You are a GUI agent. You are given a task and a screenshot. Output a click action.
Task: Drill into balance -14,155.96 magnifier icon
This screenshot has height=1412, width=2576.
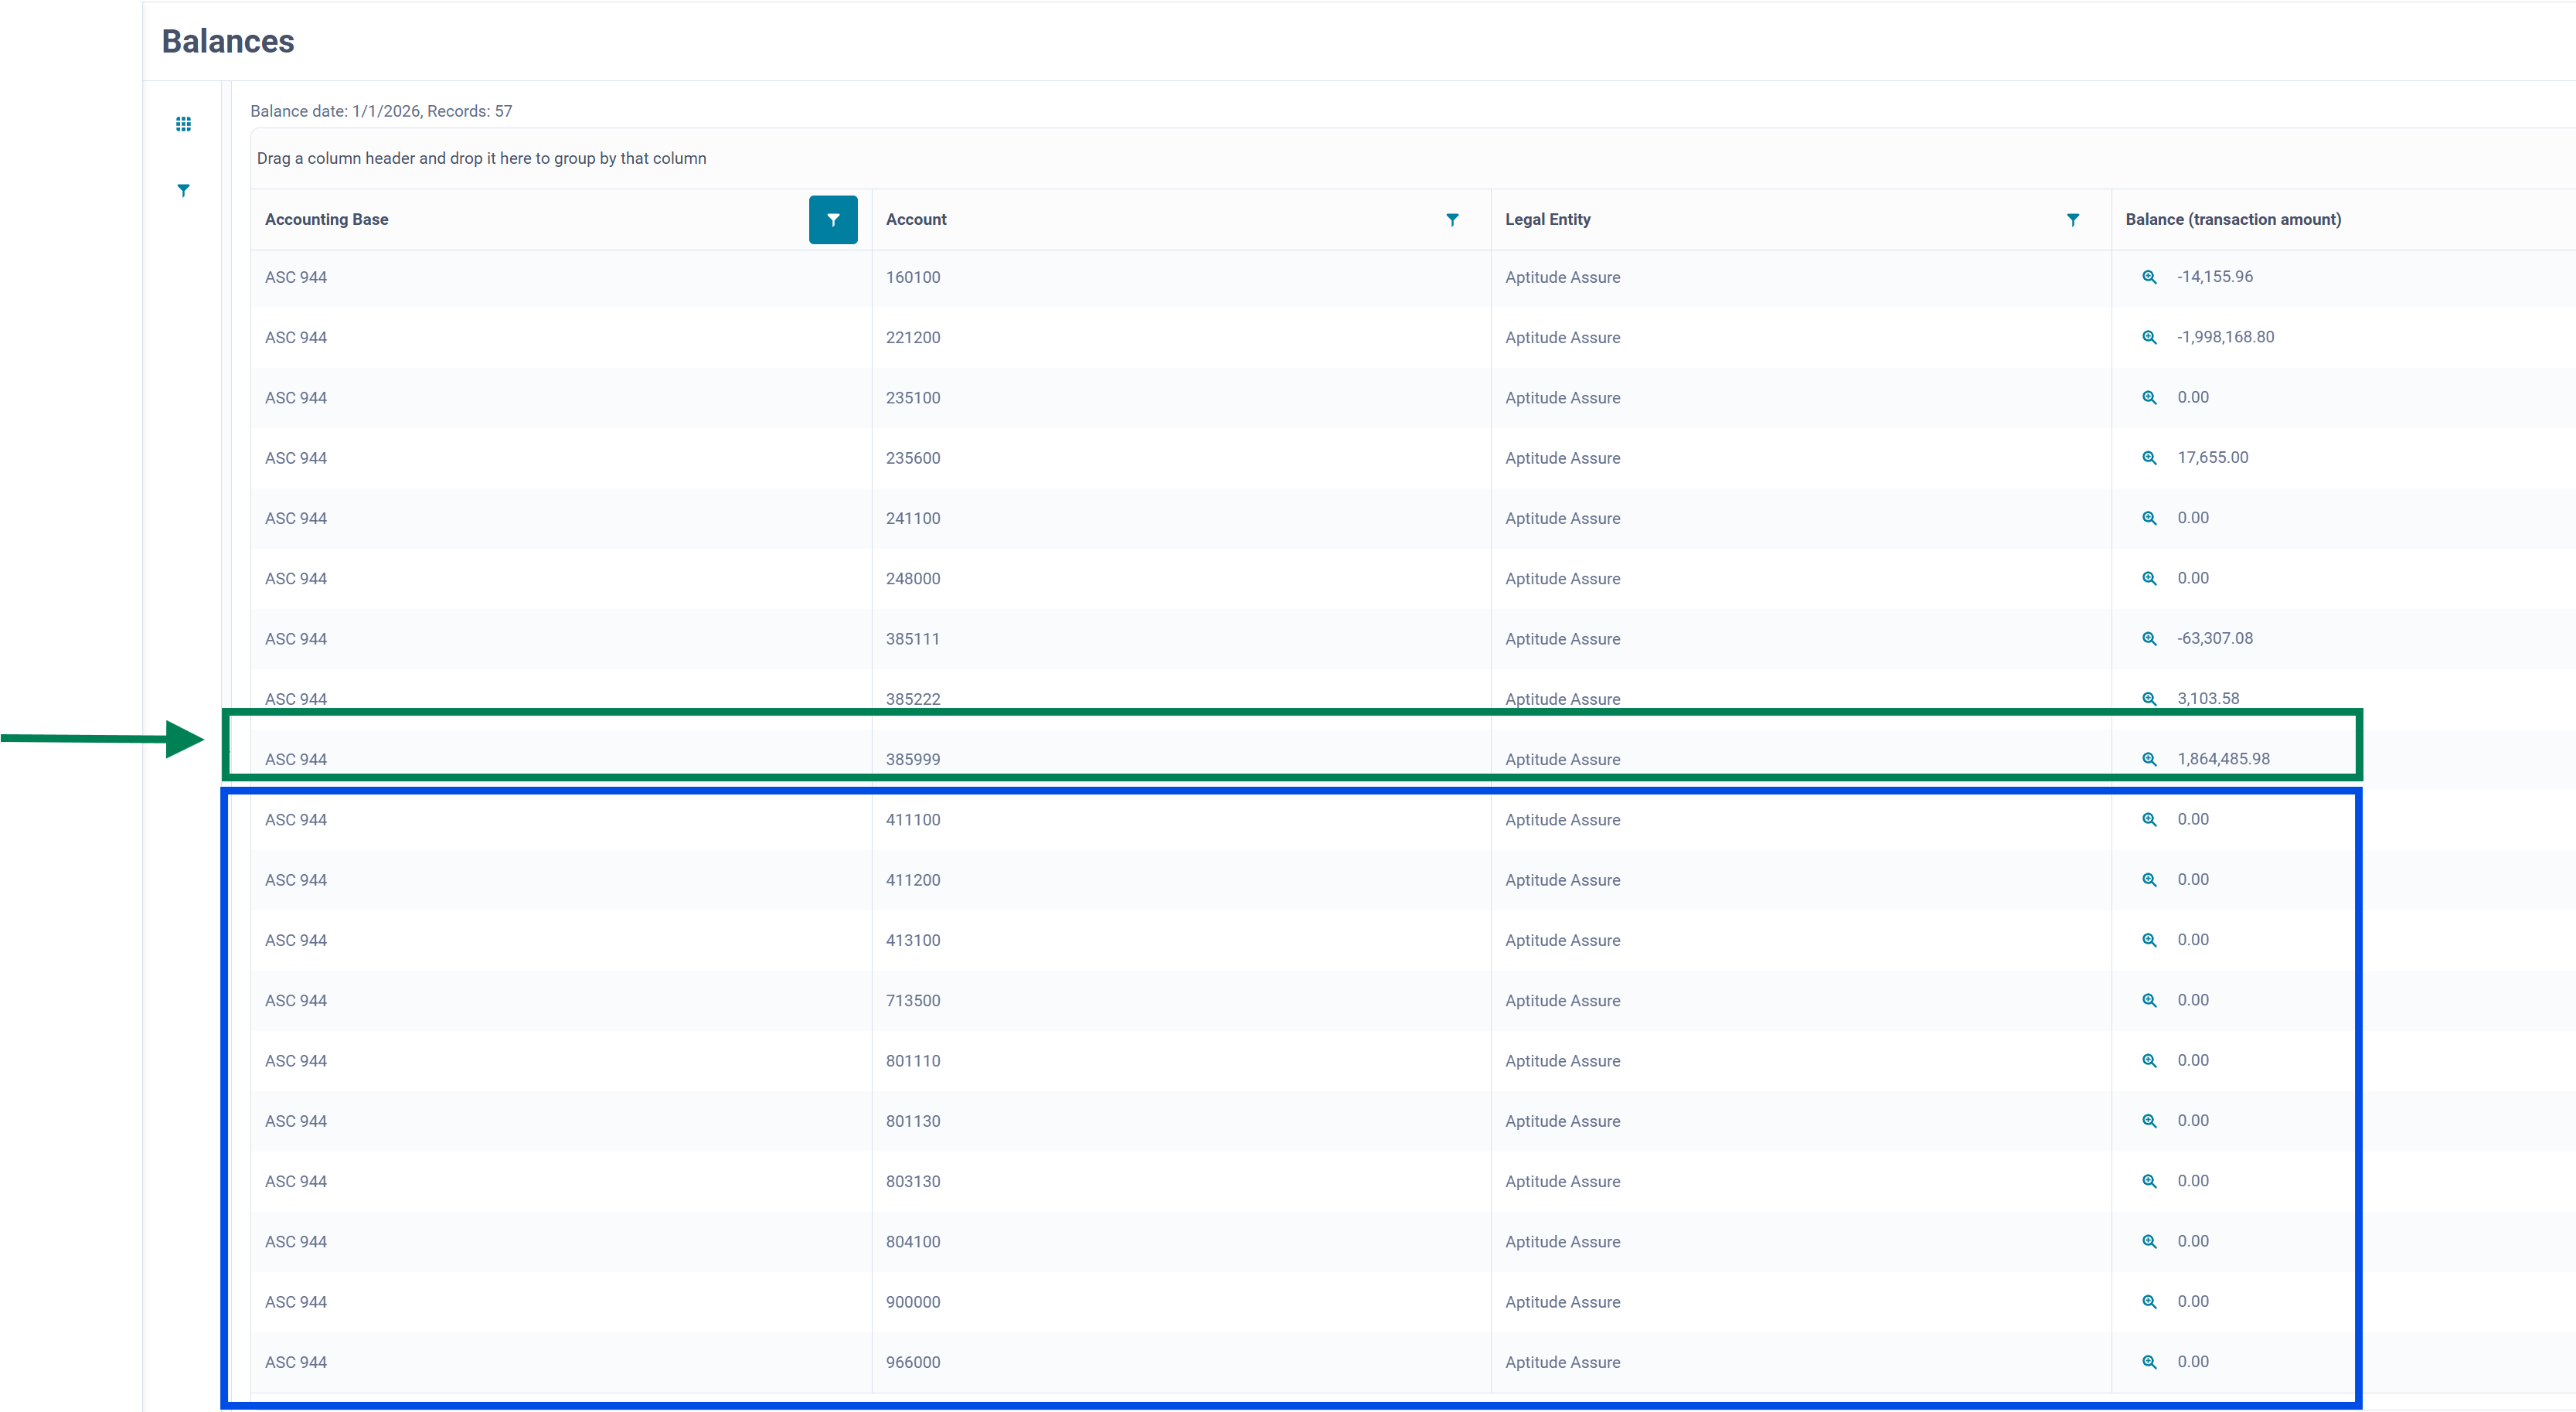pos(2149,277)
